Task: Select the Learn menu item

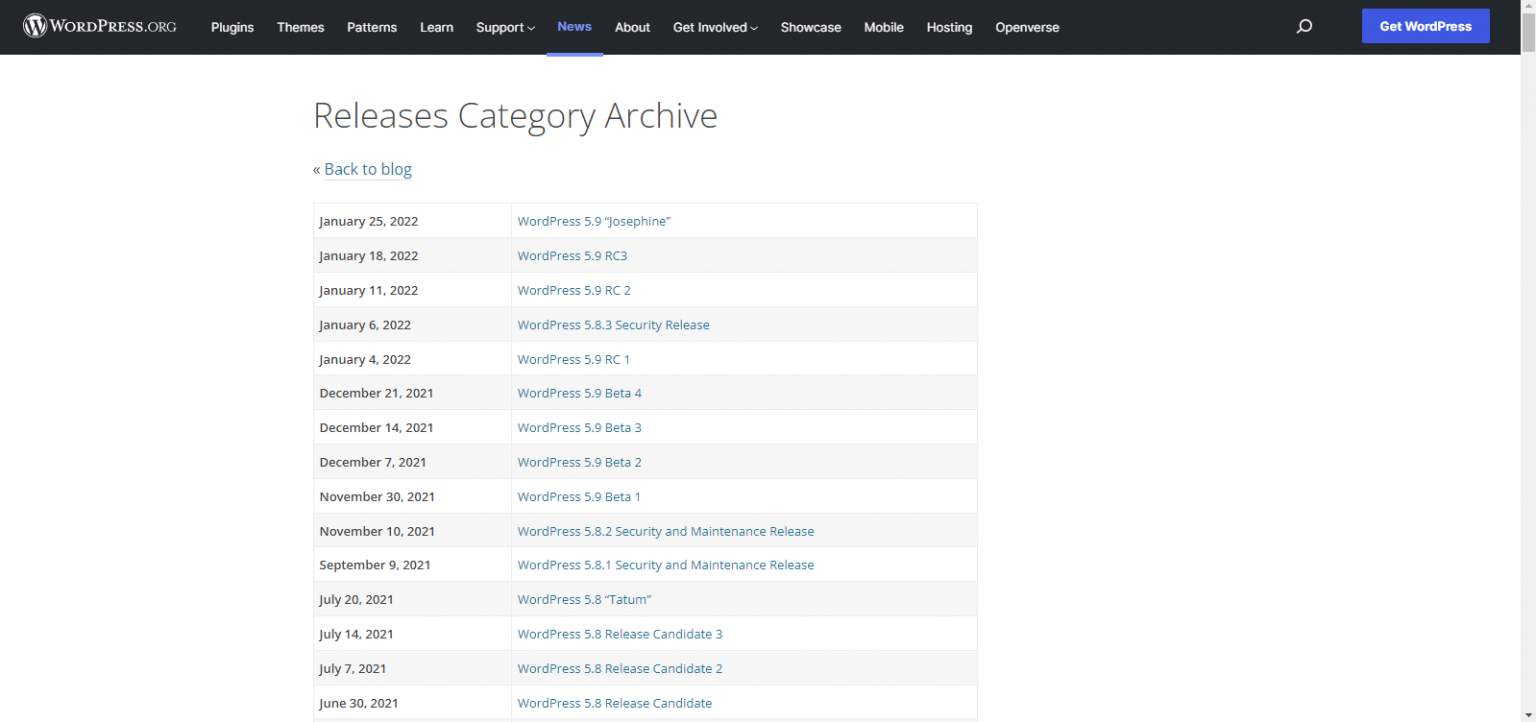Action: tap(436, 27)
